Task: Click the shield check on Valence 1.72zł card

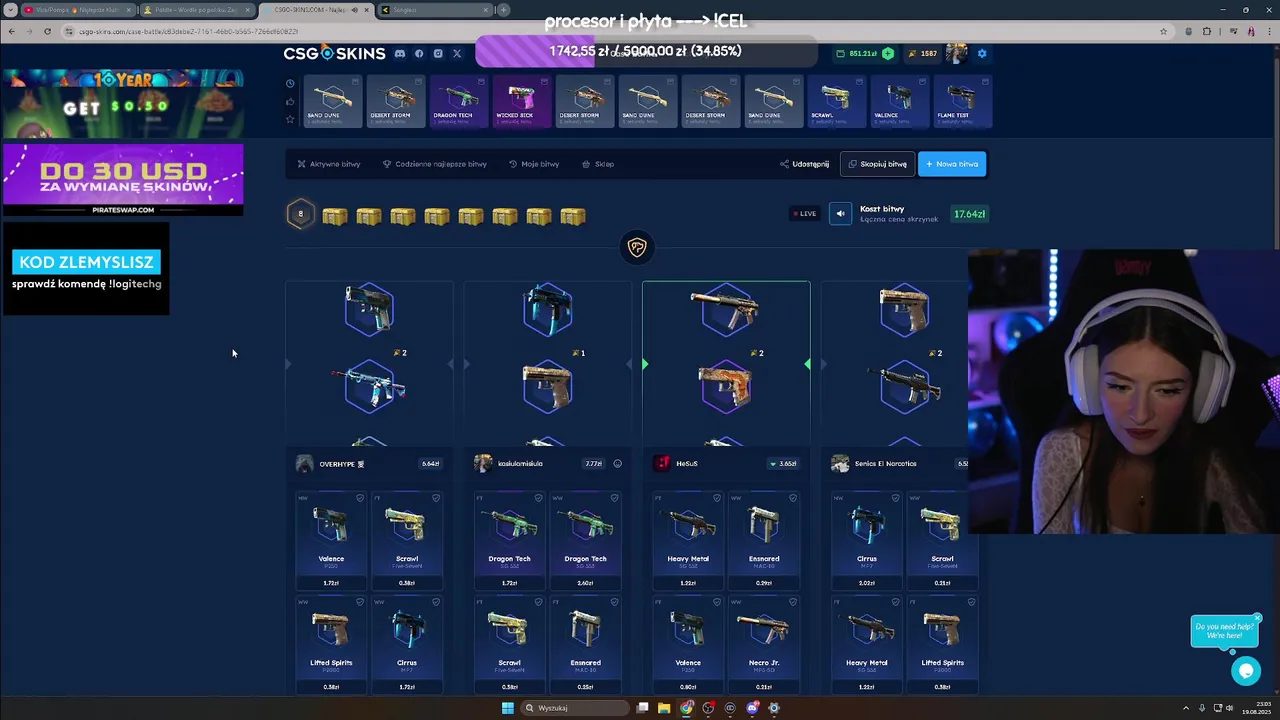Action: (360, 498)
